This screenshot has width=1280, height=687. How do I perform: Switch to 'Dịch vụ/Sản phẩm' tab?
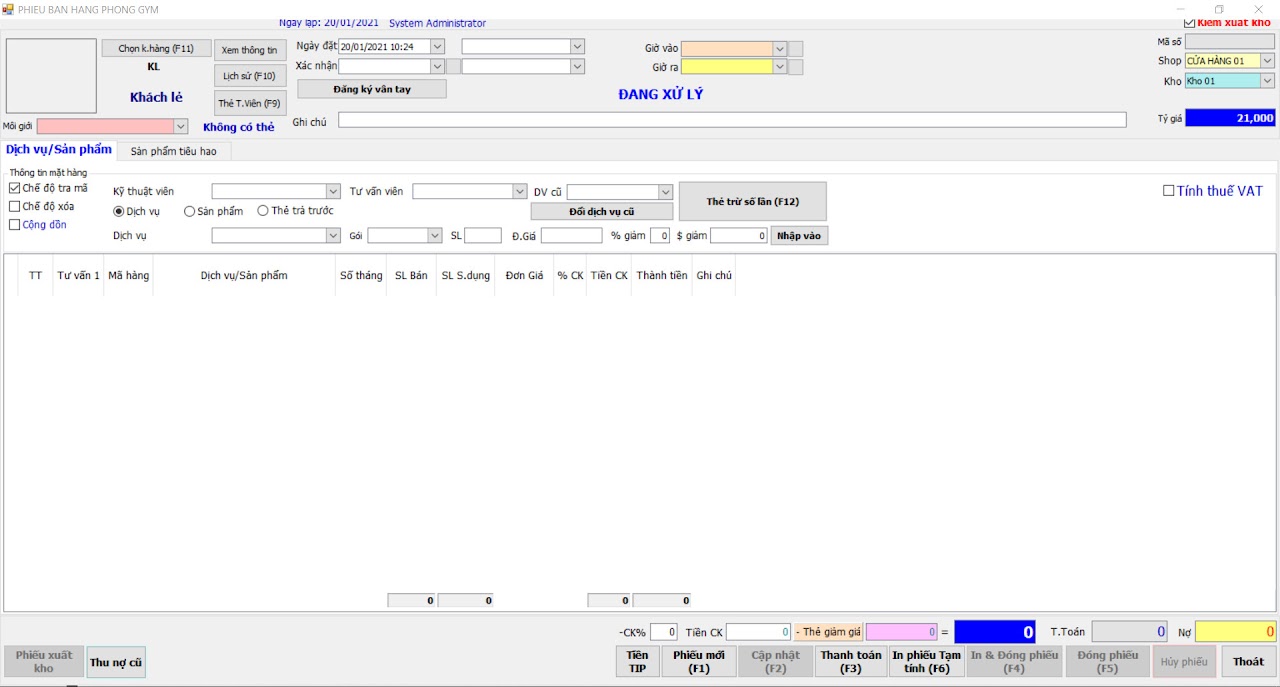(59, 150)
